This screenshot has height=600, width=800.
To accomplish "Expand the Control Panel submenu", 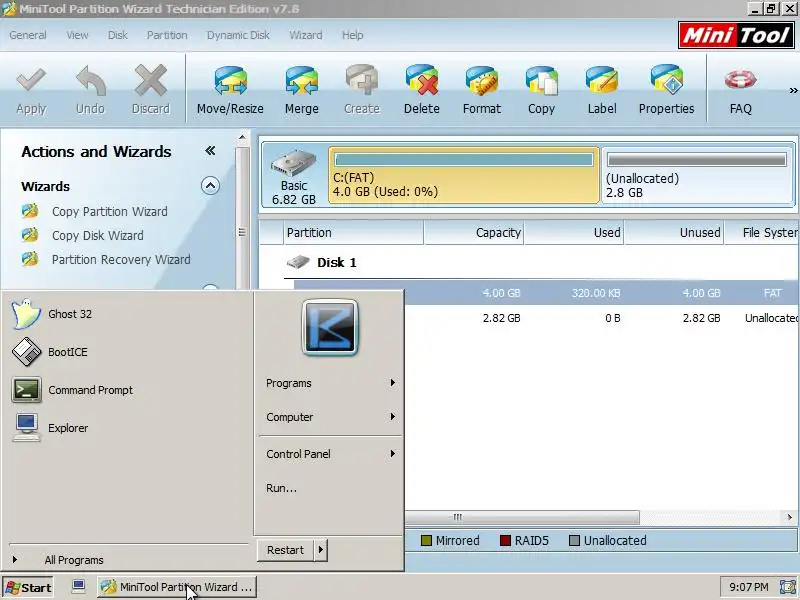I will [330, 454].
